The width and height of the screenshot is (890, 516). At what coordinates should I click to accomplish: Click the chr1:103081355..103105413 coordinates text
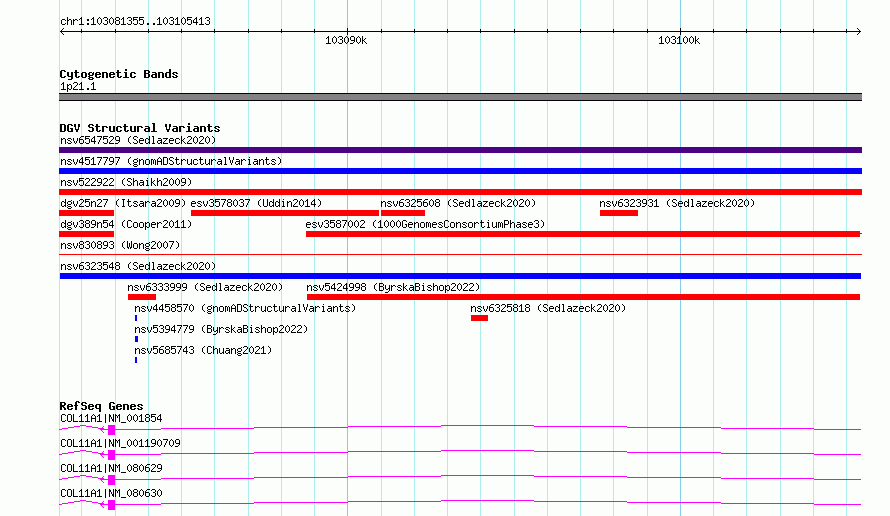(135, 21)
